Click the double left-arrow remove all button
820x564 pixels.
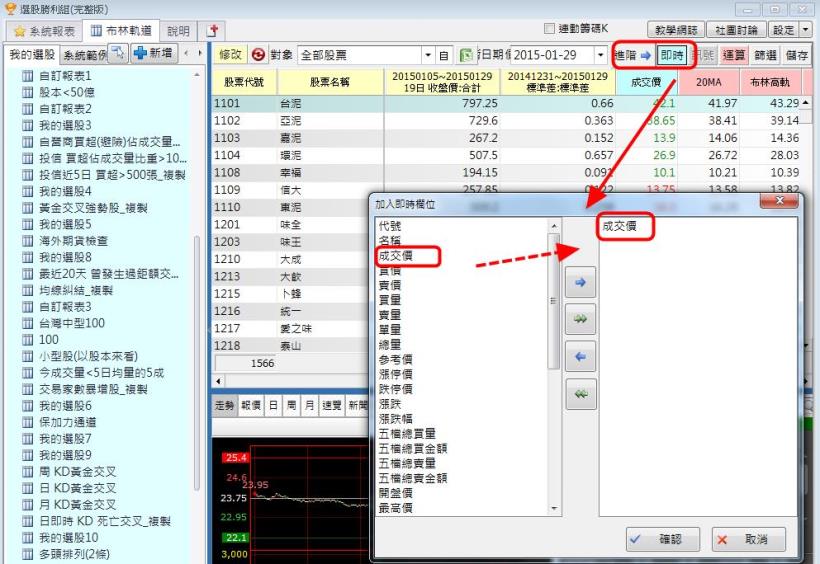pyautogui.click(x=580, y=394)
